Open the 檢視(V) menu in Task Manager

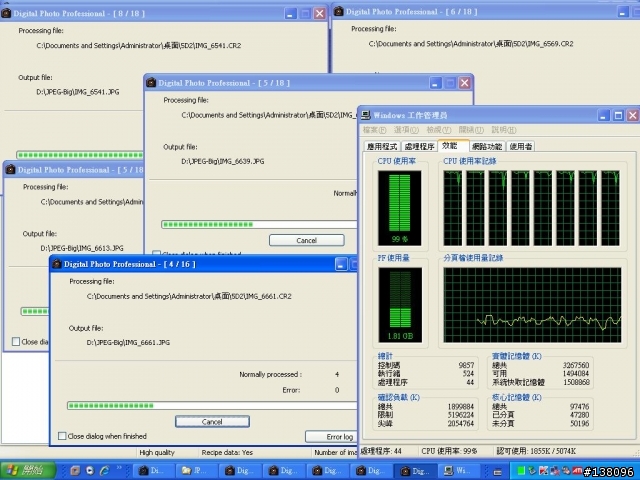click(439, 130)
